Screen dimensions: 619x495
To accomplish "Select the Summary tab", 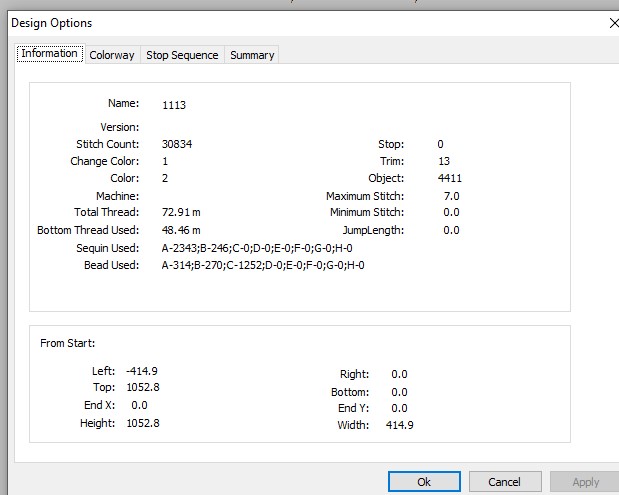I will point(252,55).
